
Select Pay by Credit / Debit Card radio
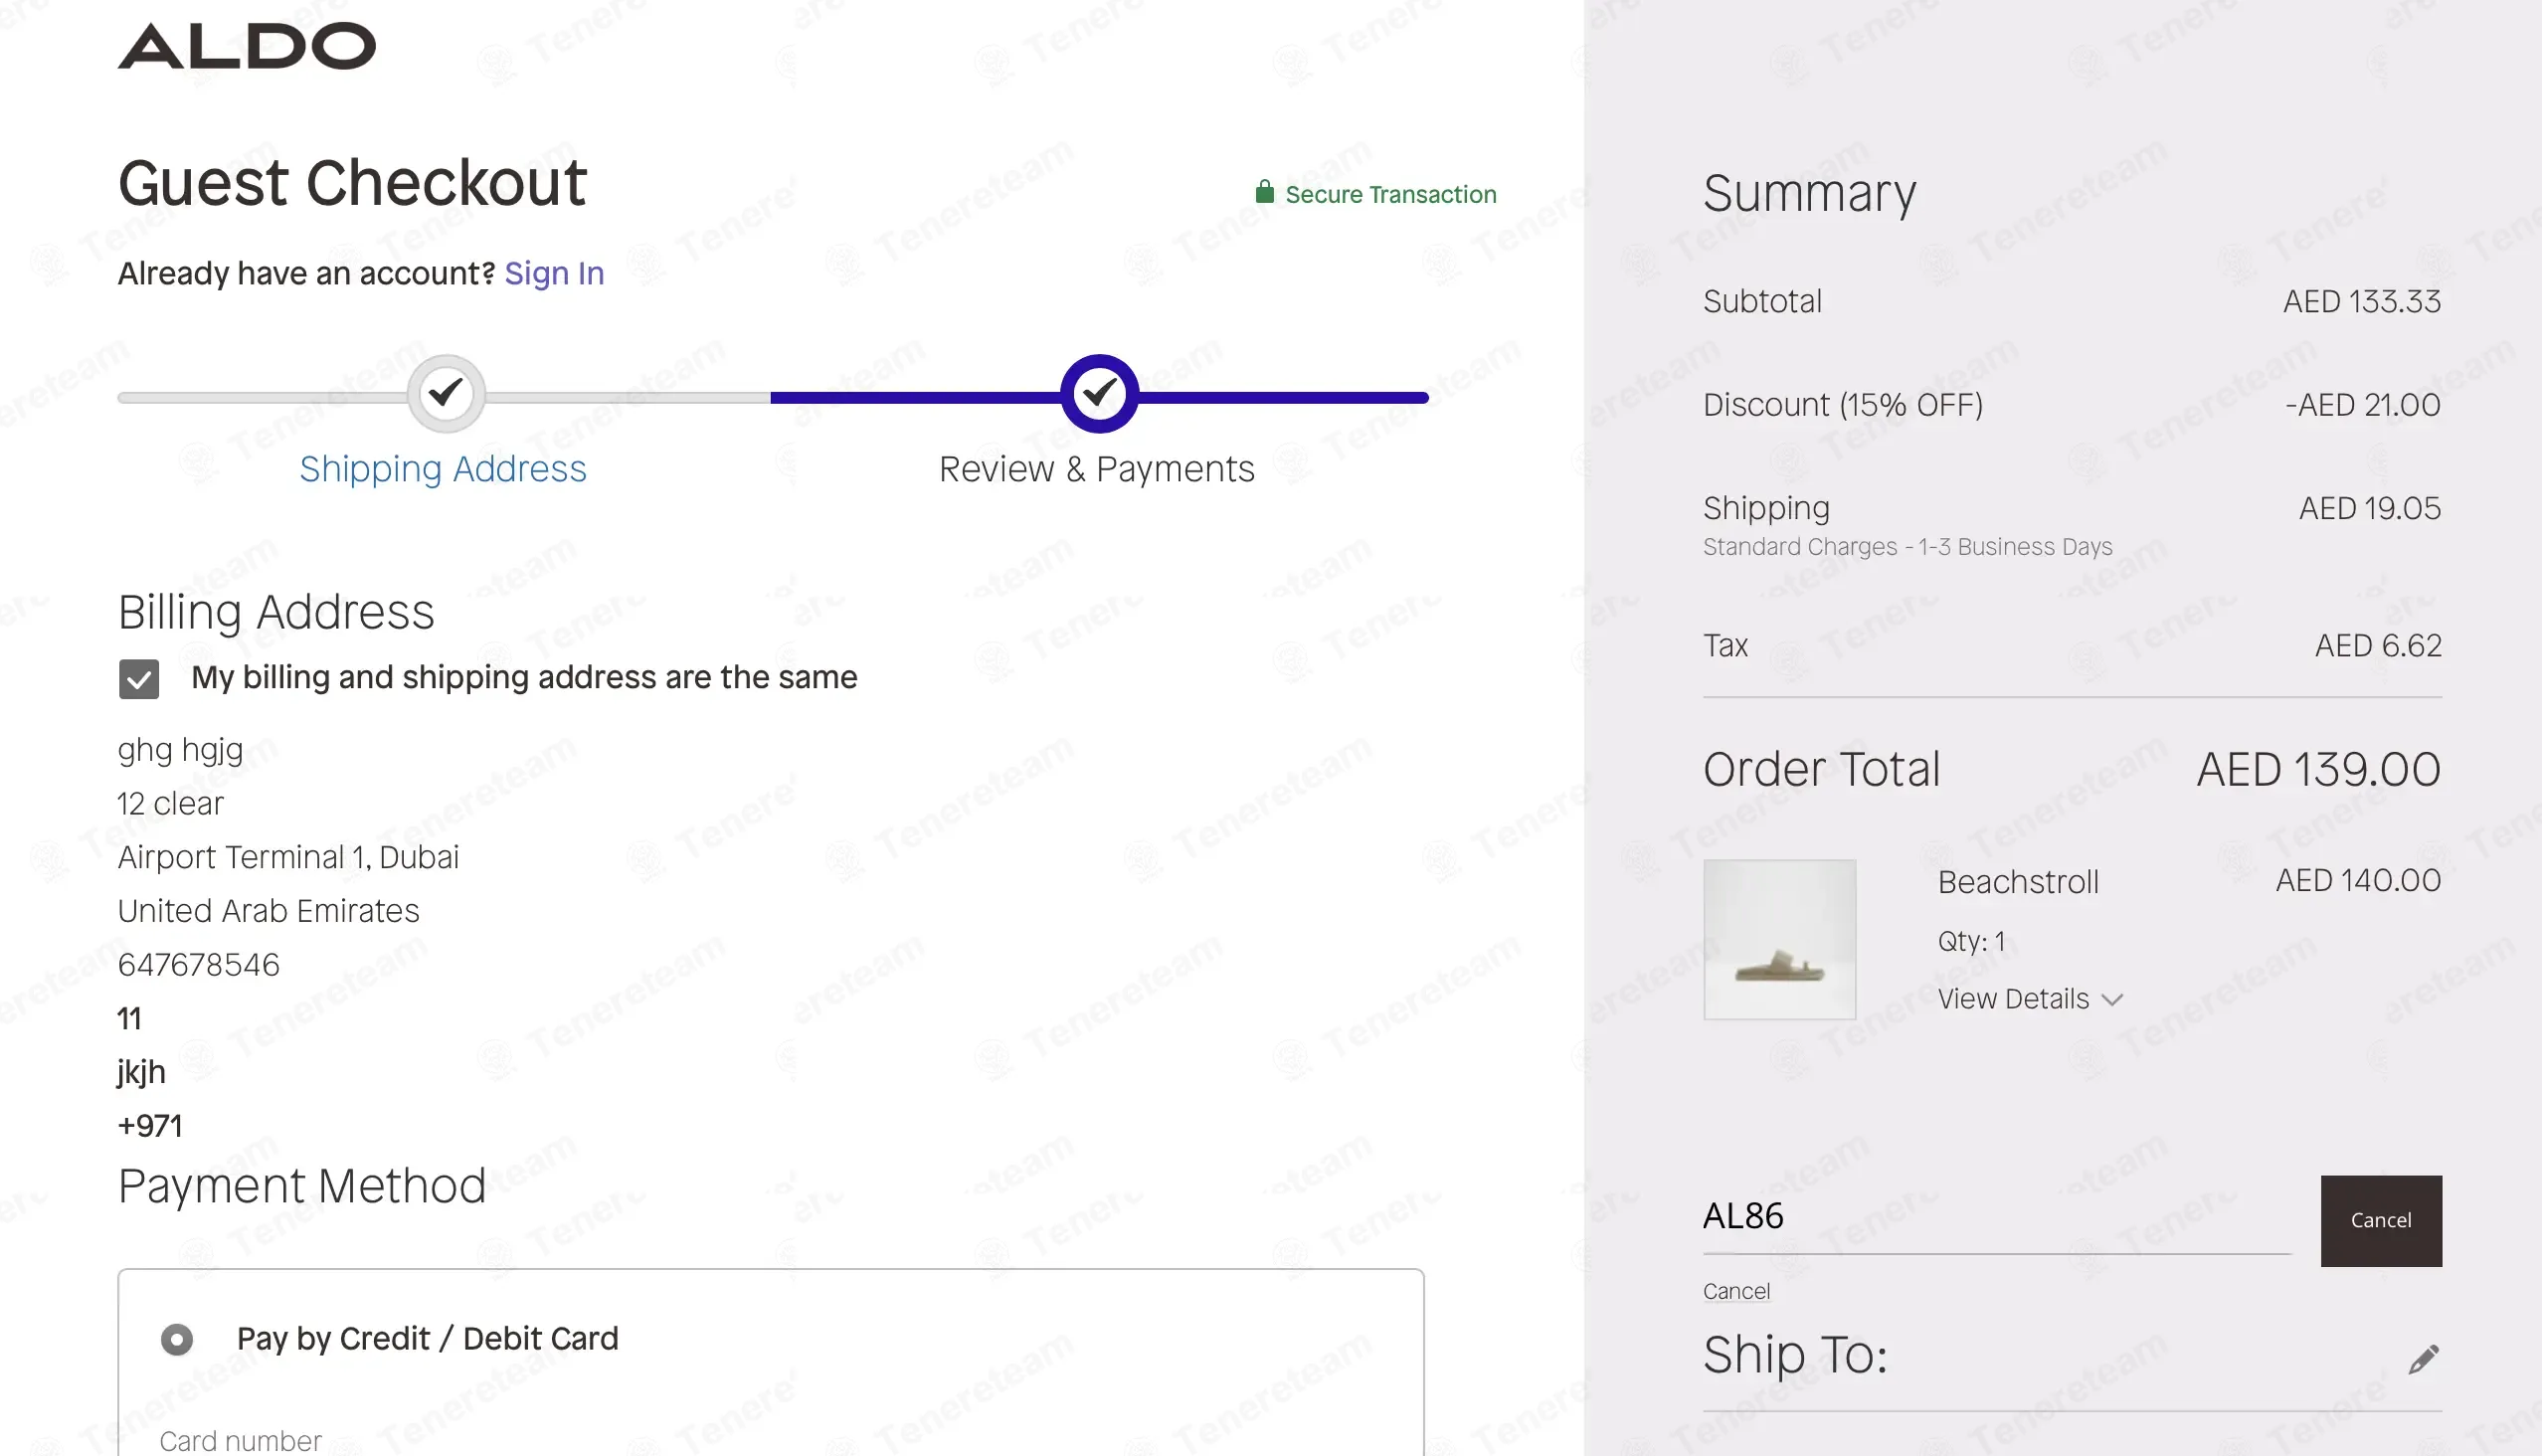tap(177, 1339)
